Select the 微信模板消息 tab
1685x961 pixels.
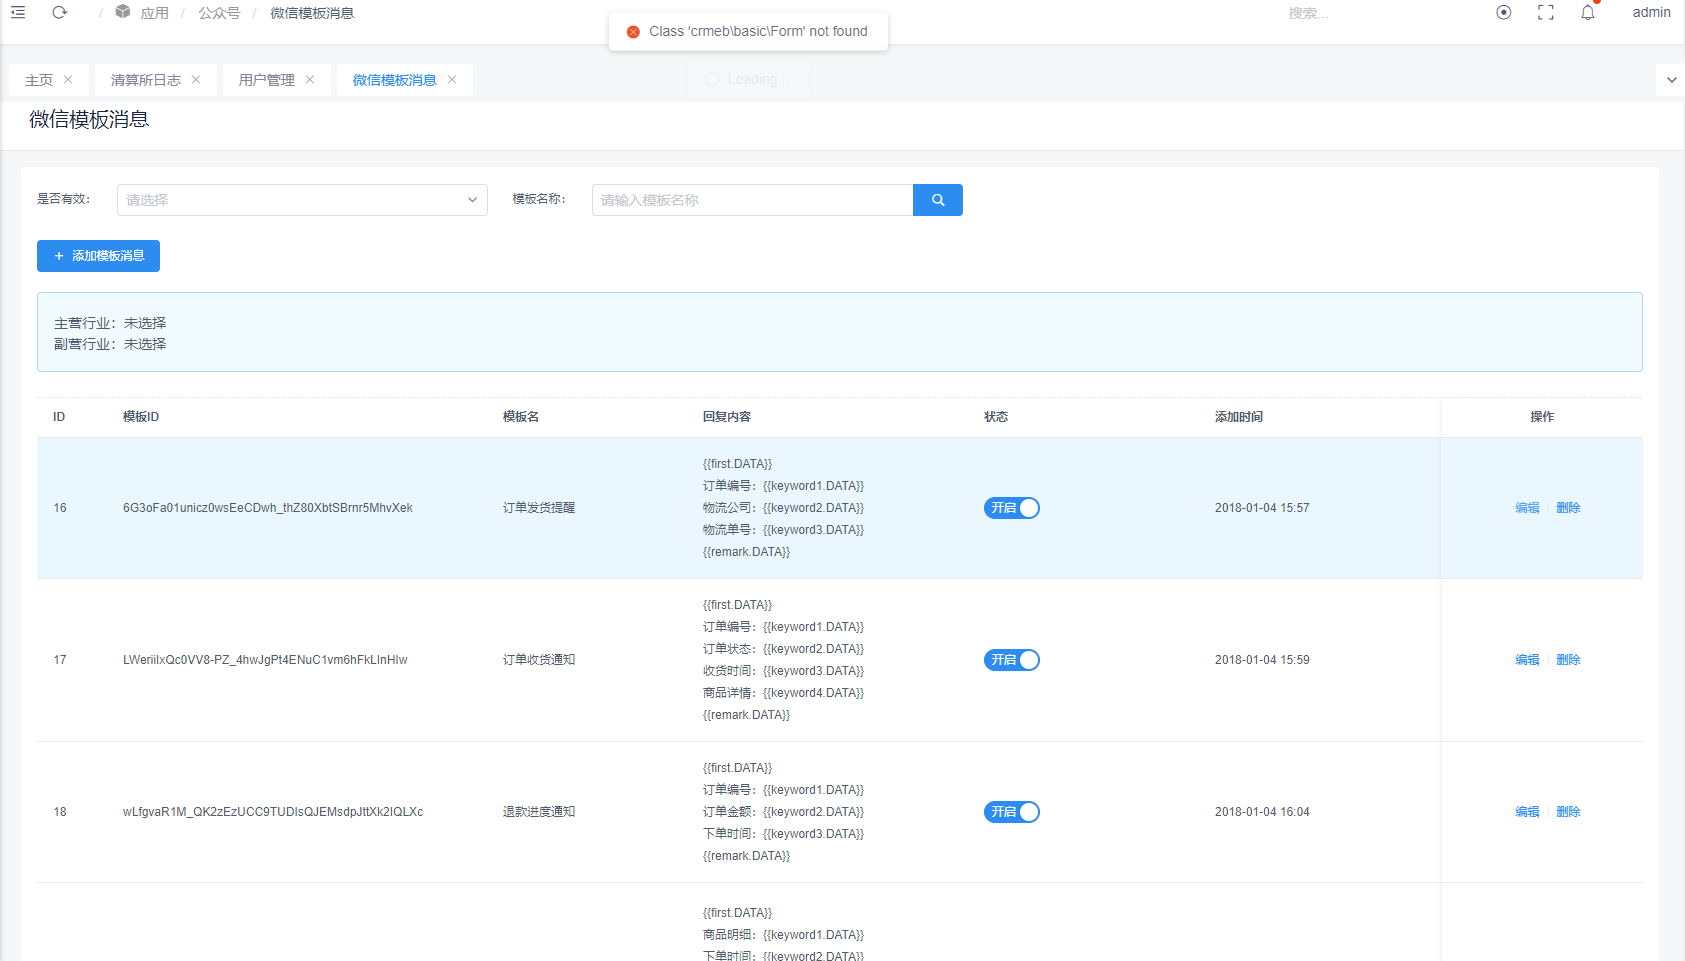click(395, 80)
